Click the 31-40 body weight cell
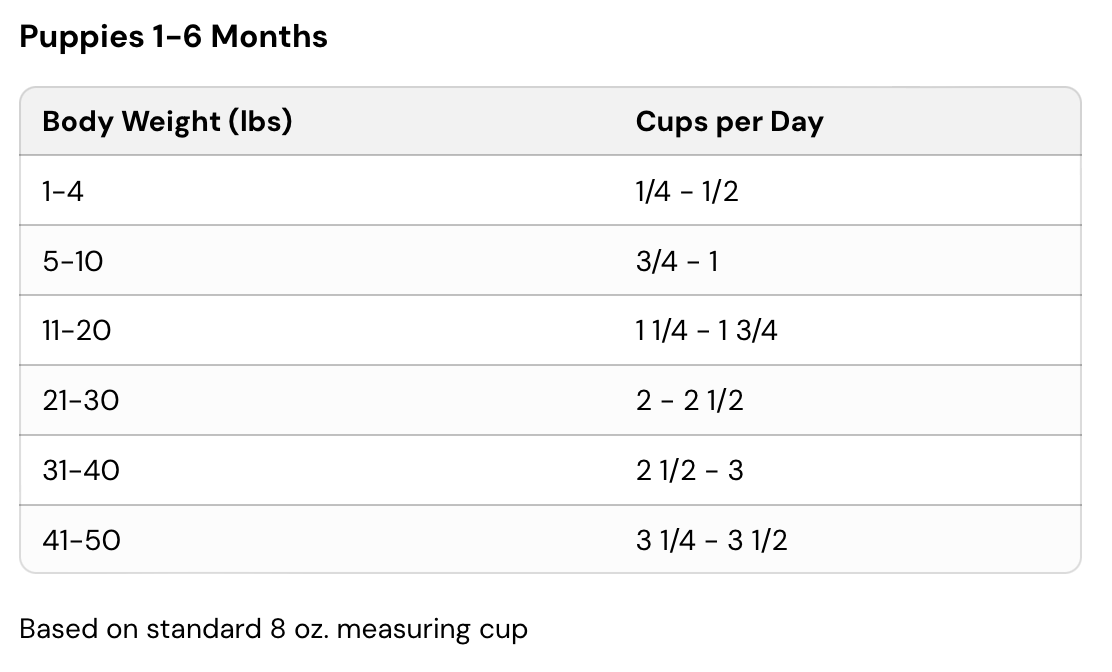The height and width of the screenshot is (672, 1112). pyautogui.click(x=81, y=470)
